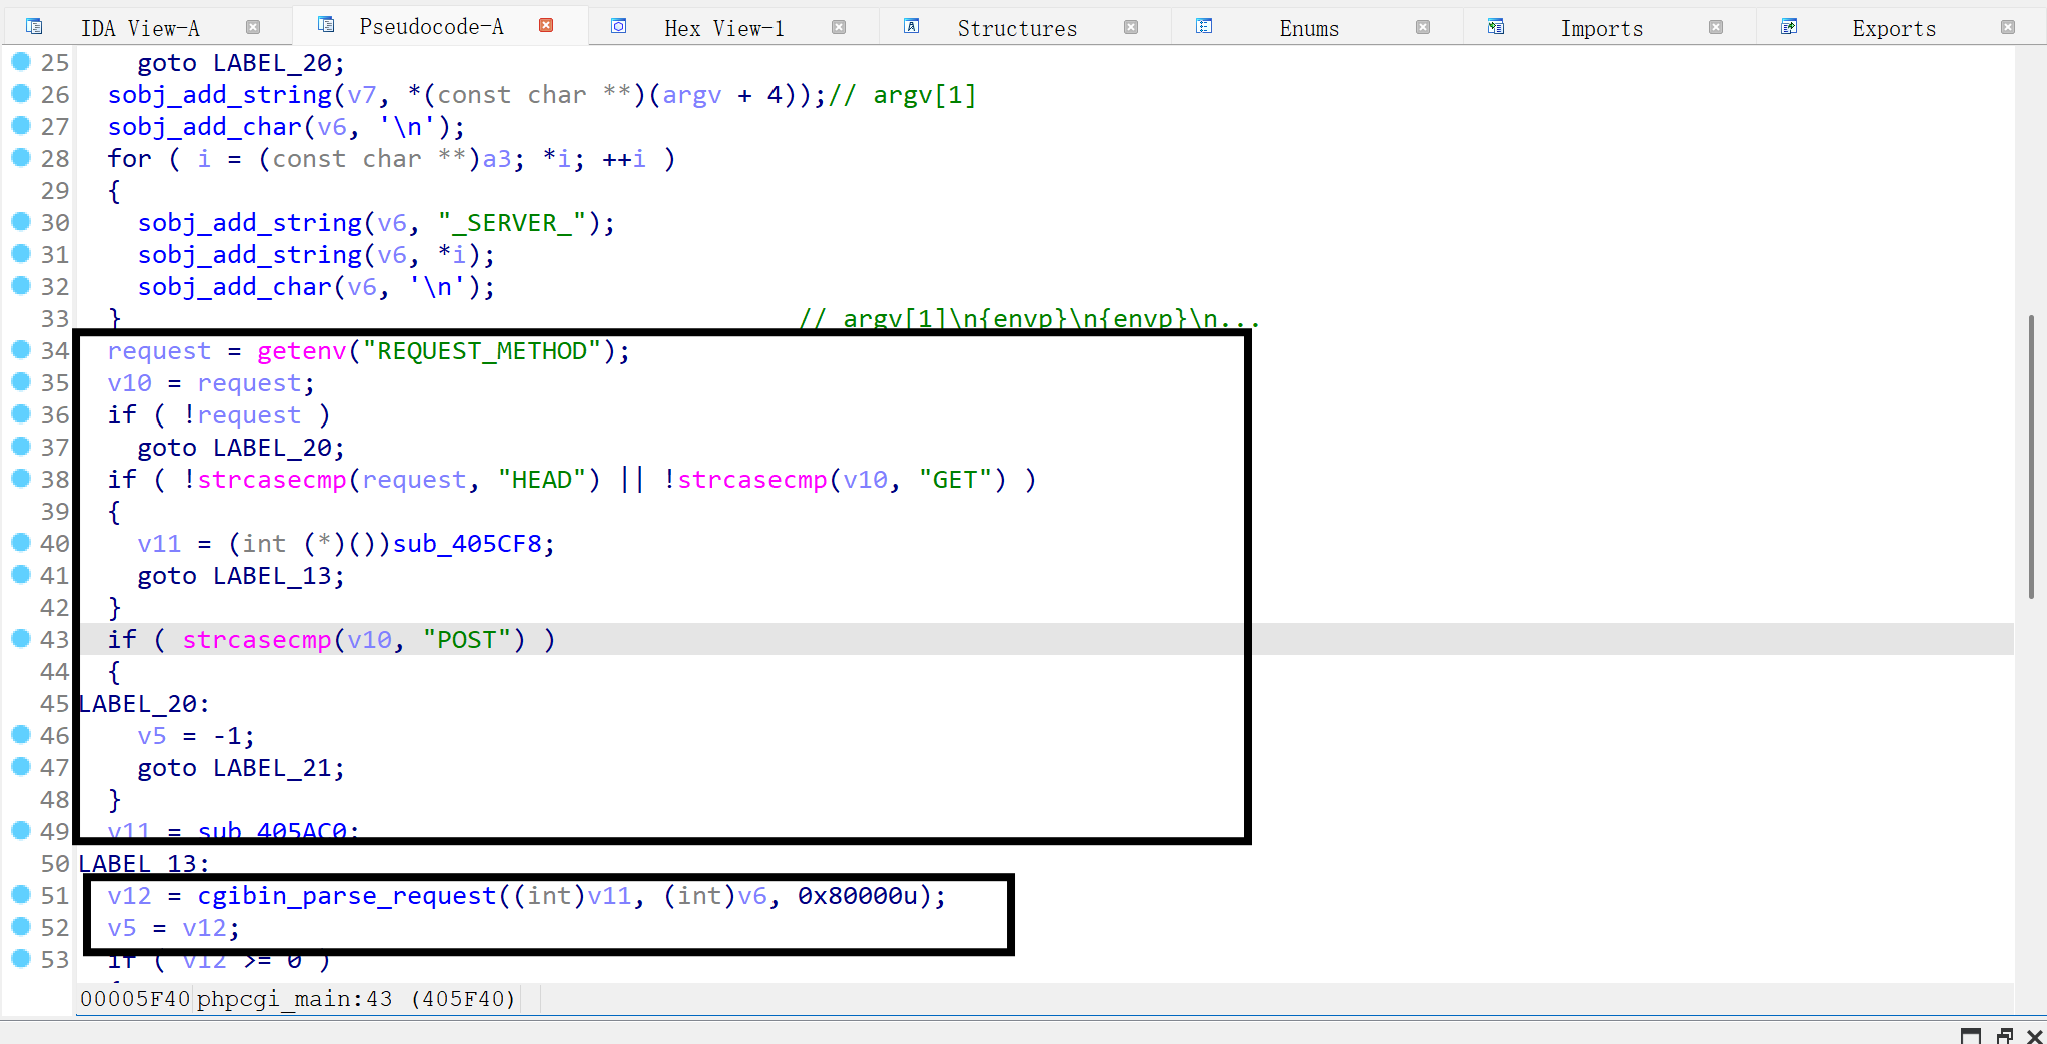2047x1044 pixels.
Task: Click sobj_add_char call on line 27
Action: tap(205, 127)
